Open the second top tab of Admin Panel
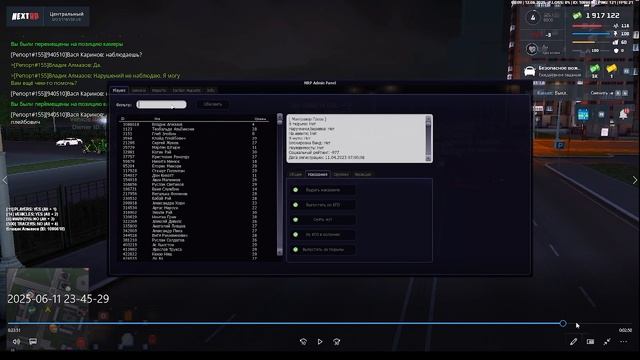 [x=139, y=90]
